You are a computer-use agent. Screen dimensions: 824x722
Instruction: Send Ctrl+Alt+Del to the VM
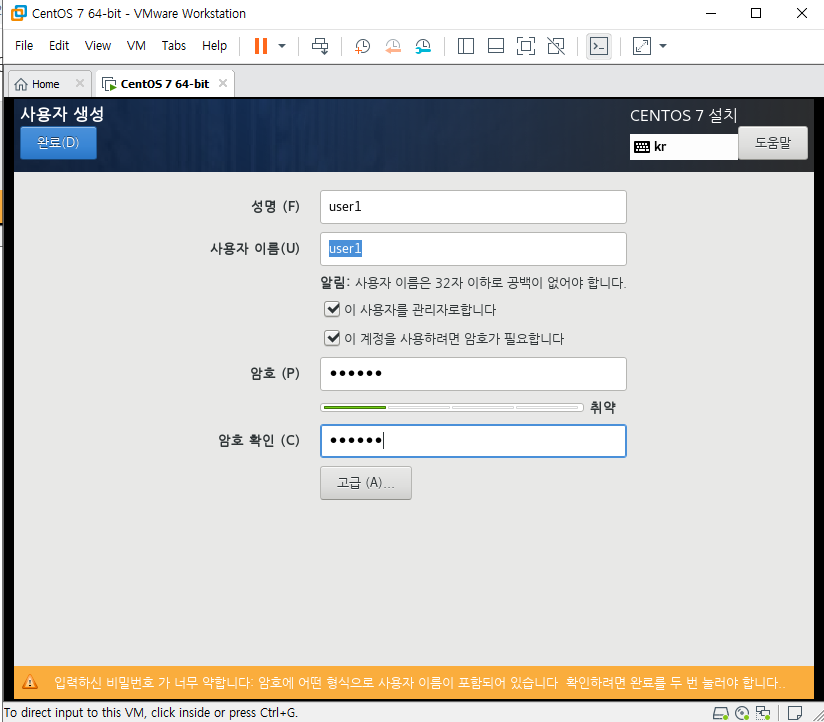(320, 46)
